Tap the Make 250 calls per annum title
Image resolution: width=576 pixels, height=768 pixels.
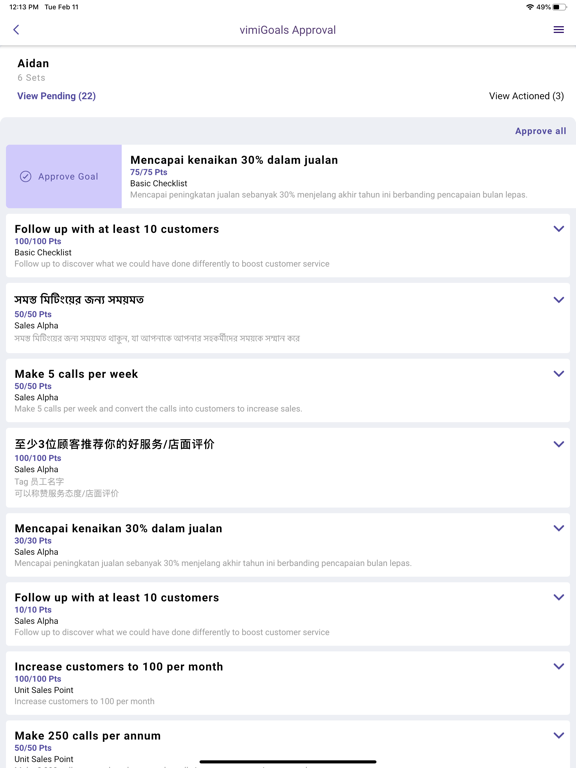tap(87, 735)
